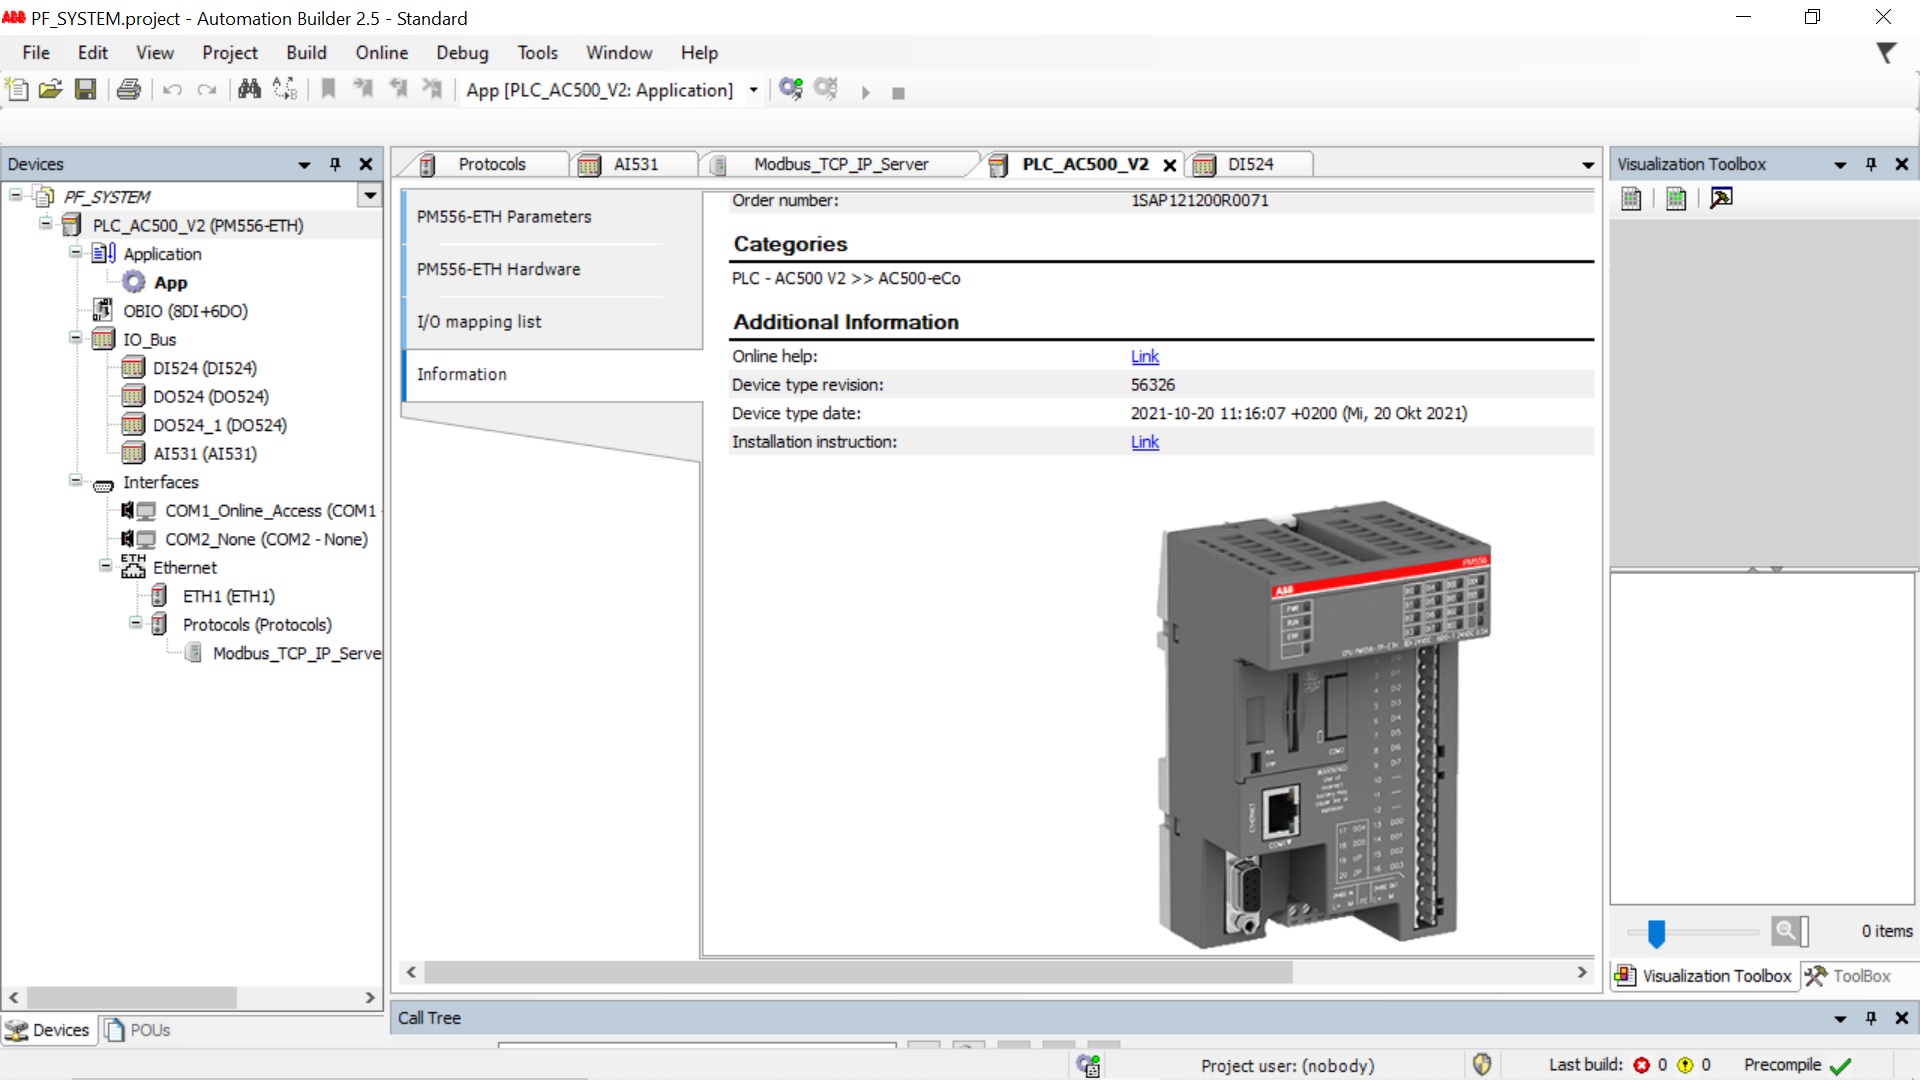
Task: Collapse the IO_Bus tree node
Action: click(x=76, y=339)
